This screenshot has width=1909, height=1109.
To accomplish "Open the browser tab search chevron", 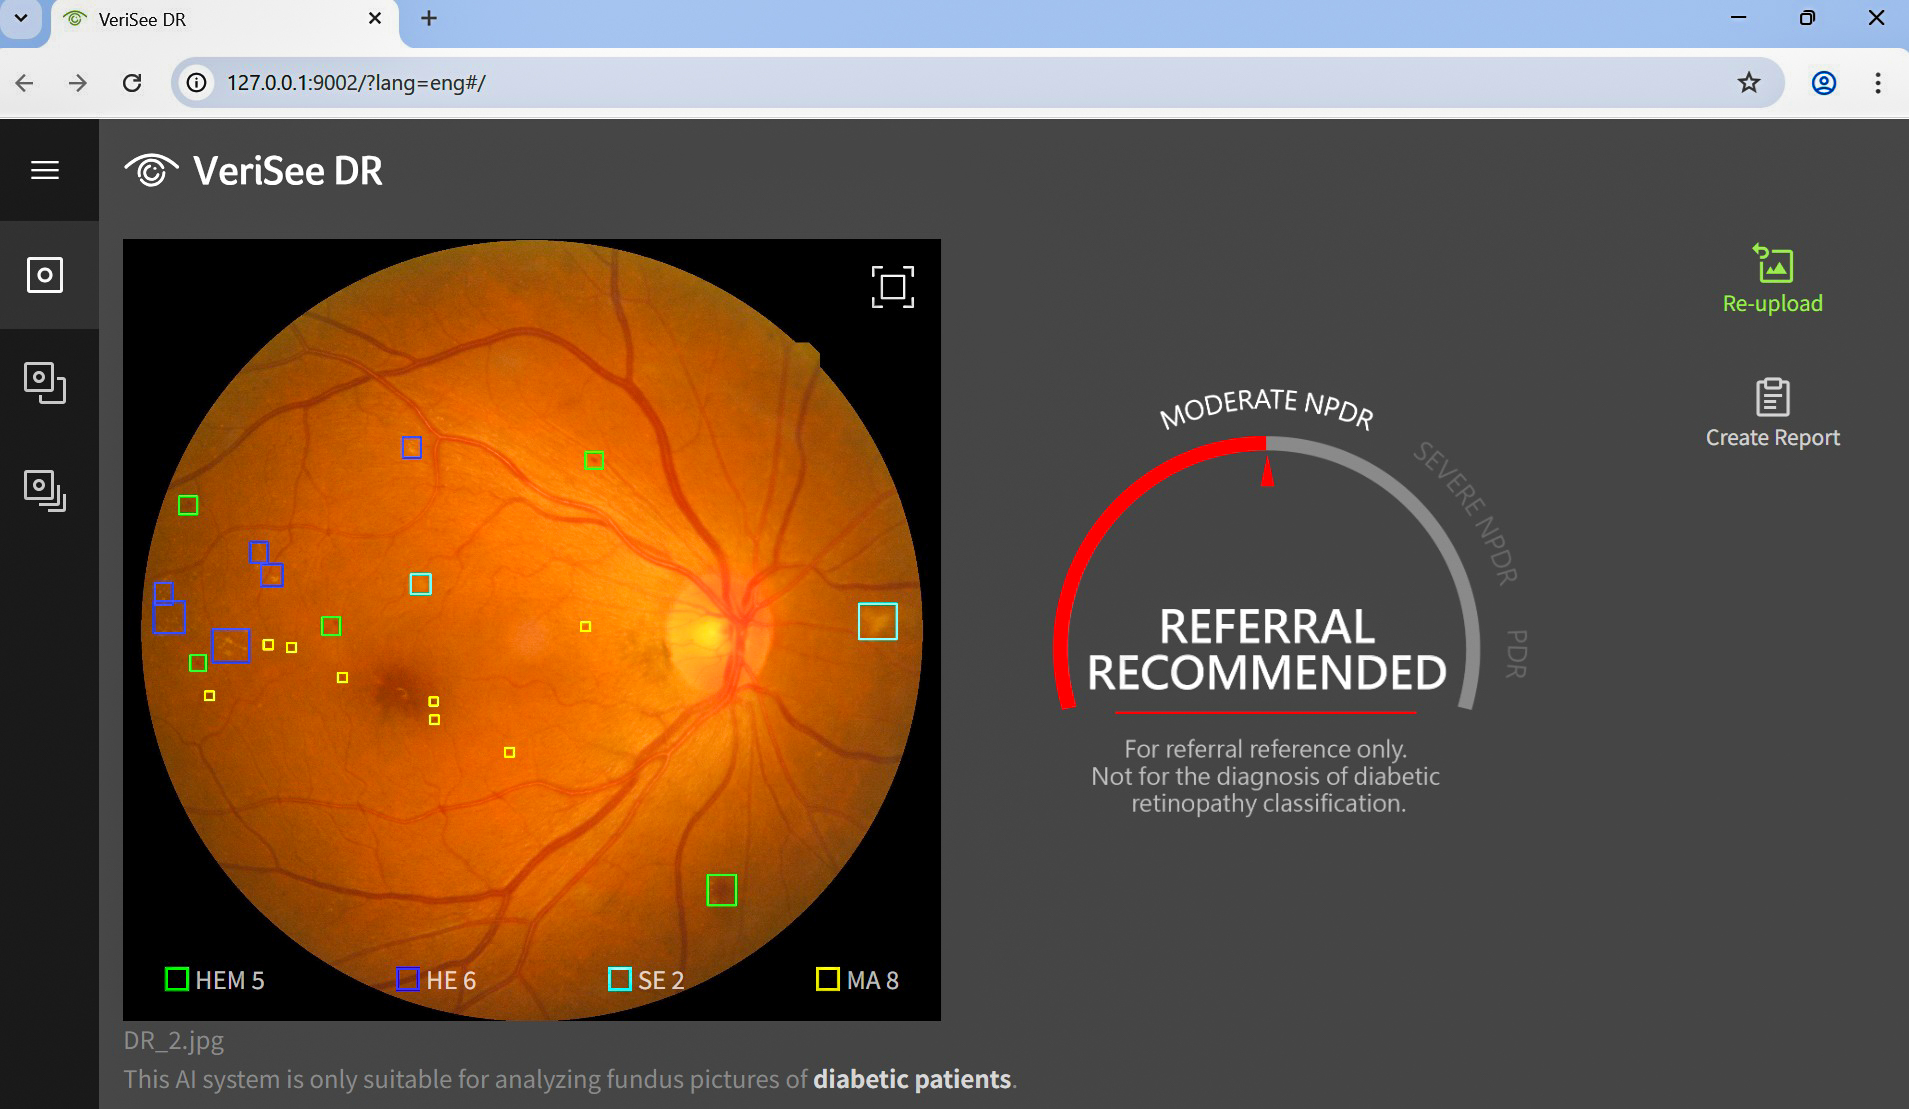I will (x=20, y=18).
